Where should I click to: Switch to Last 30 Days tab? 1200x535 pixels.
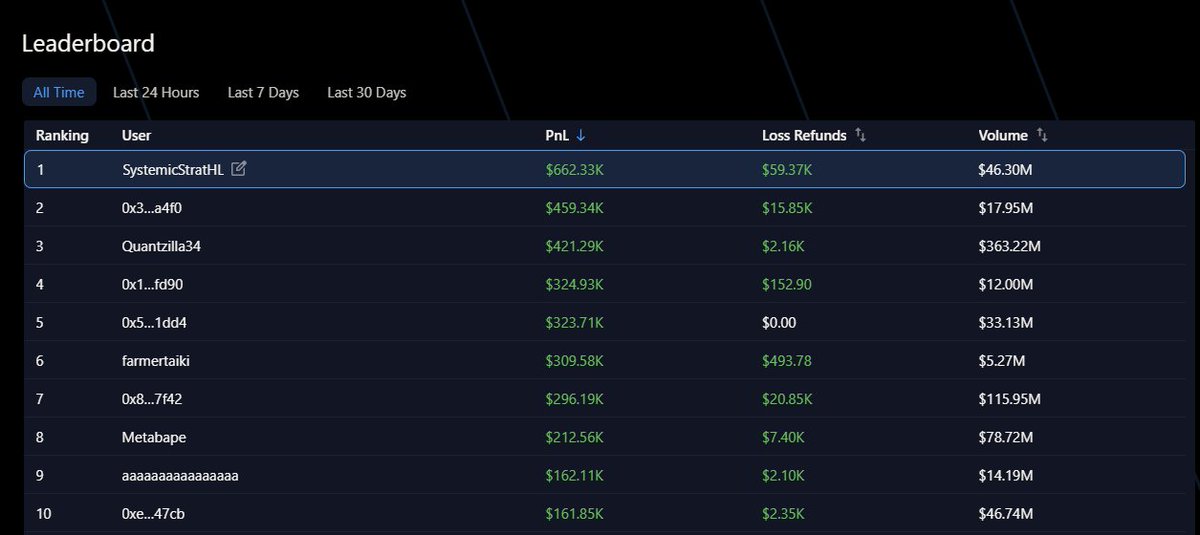[366, 92]
